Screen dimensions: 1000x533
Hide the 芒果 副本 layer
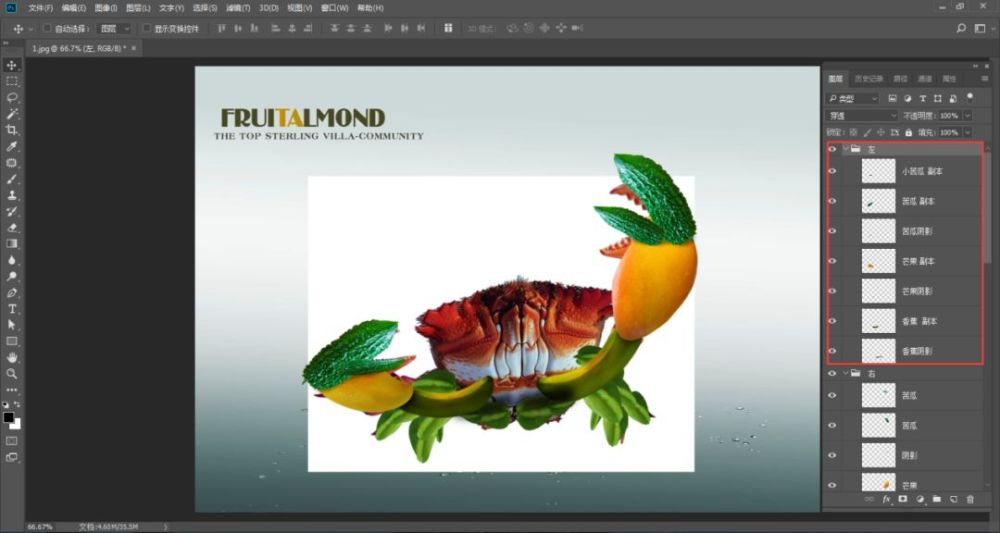pyautogui.click(x=832, y=261)
